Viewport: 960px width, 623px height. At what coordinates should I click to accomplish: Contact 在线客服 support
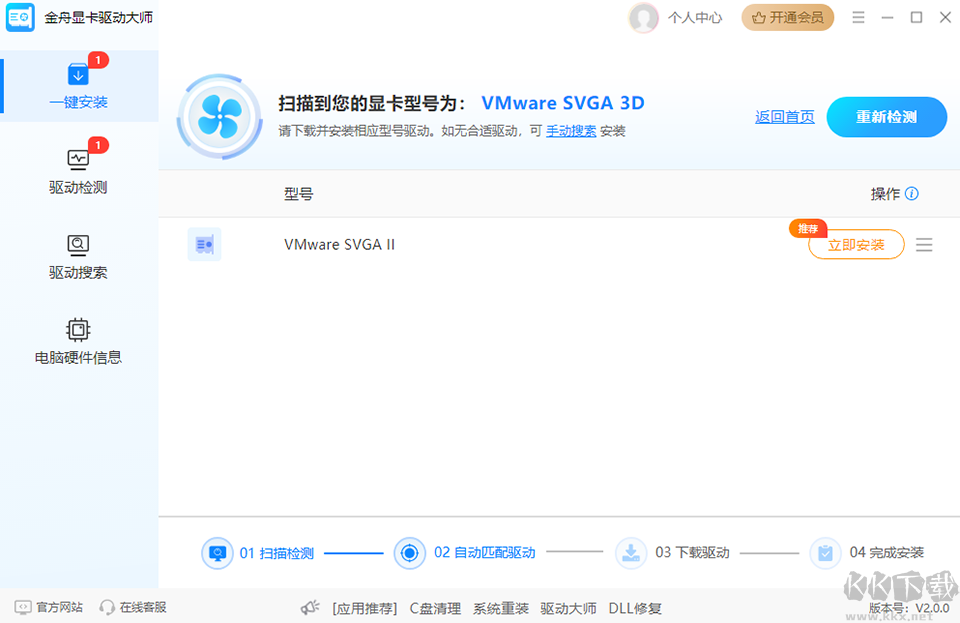(143, 607)
